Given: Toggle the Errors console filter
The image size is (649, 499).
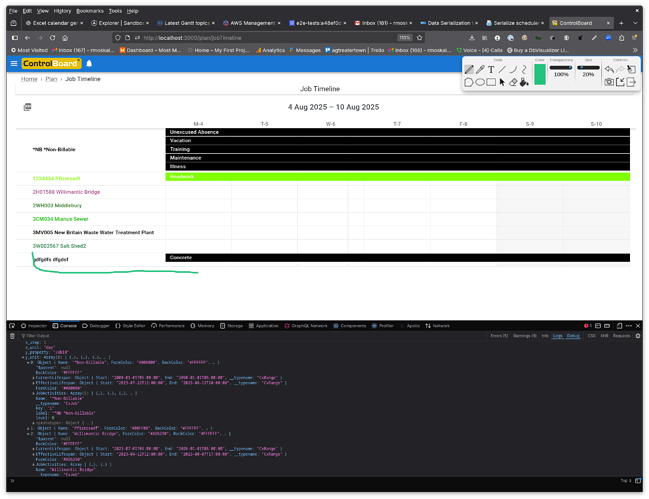Looking at the screenshot, I should click(x=499, y=336).
